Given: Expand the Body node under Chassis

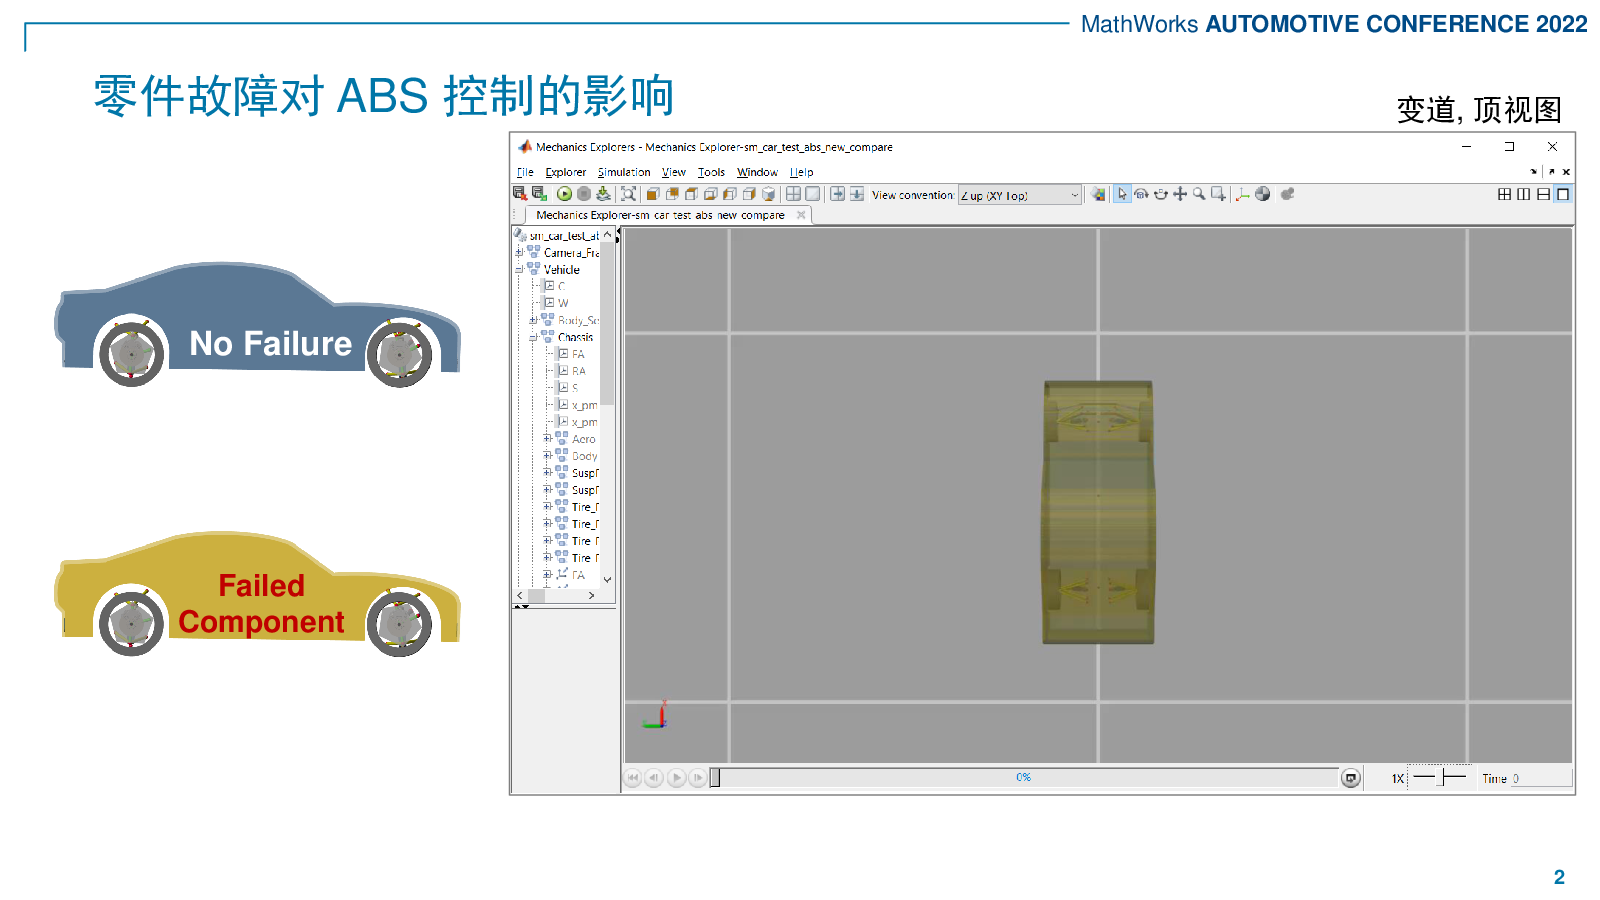Looking at the screenshot, I should 547,455.
